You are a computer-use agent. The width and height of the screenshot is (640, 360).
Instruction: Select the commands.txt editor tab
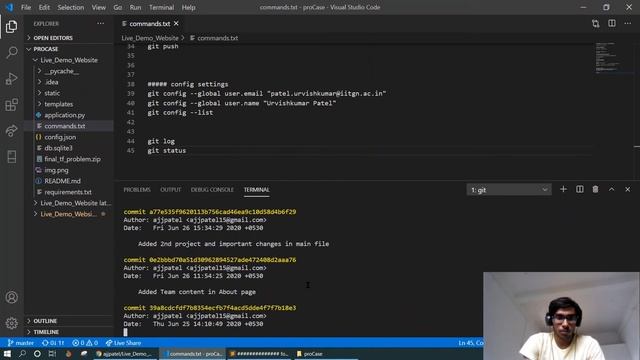coord(149,24)
